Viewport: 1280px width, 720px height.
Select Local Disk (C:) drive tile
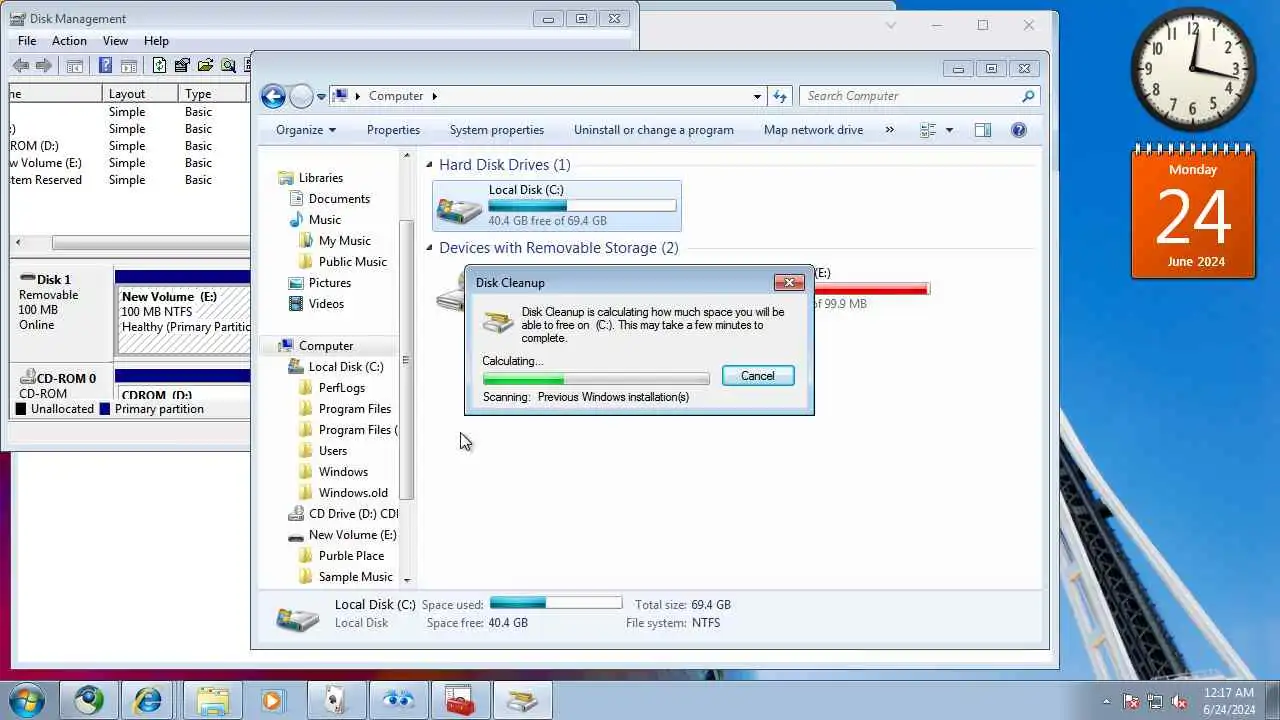pyautogui.click(x=557, y=205)
